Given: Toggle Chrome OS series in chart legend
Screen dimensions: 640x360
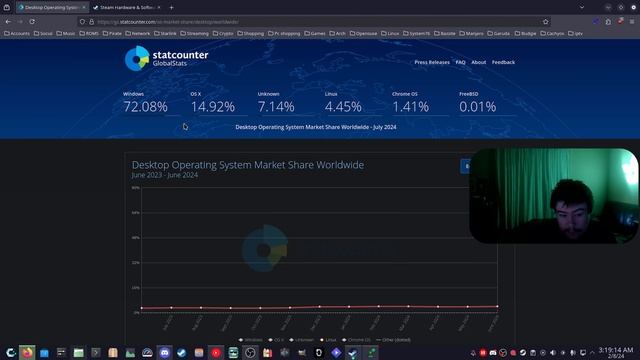Looking at the screenshot, I should [x=356, y=340].
